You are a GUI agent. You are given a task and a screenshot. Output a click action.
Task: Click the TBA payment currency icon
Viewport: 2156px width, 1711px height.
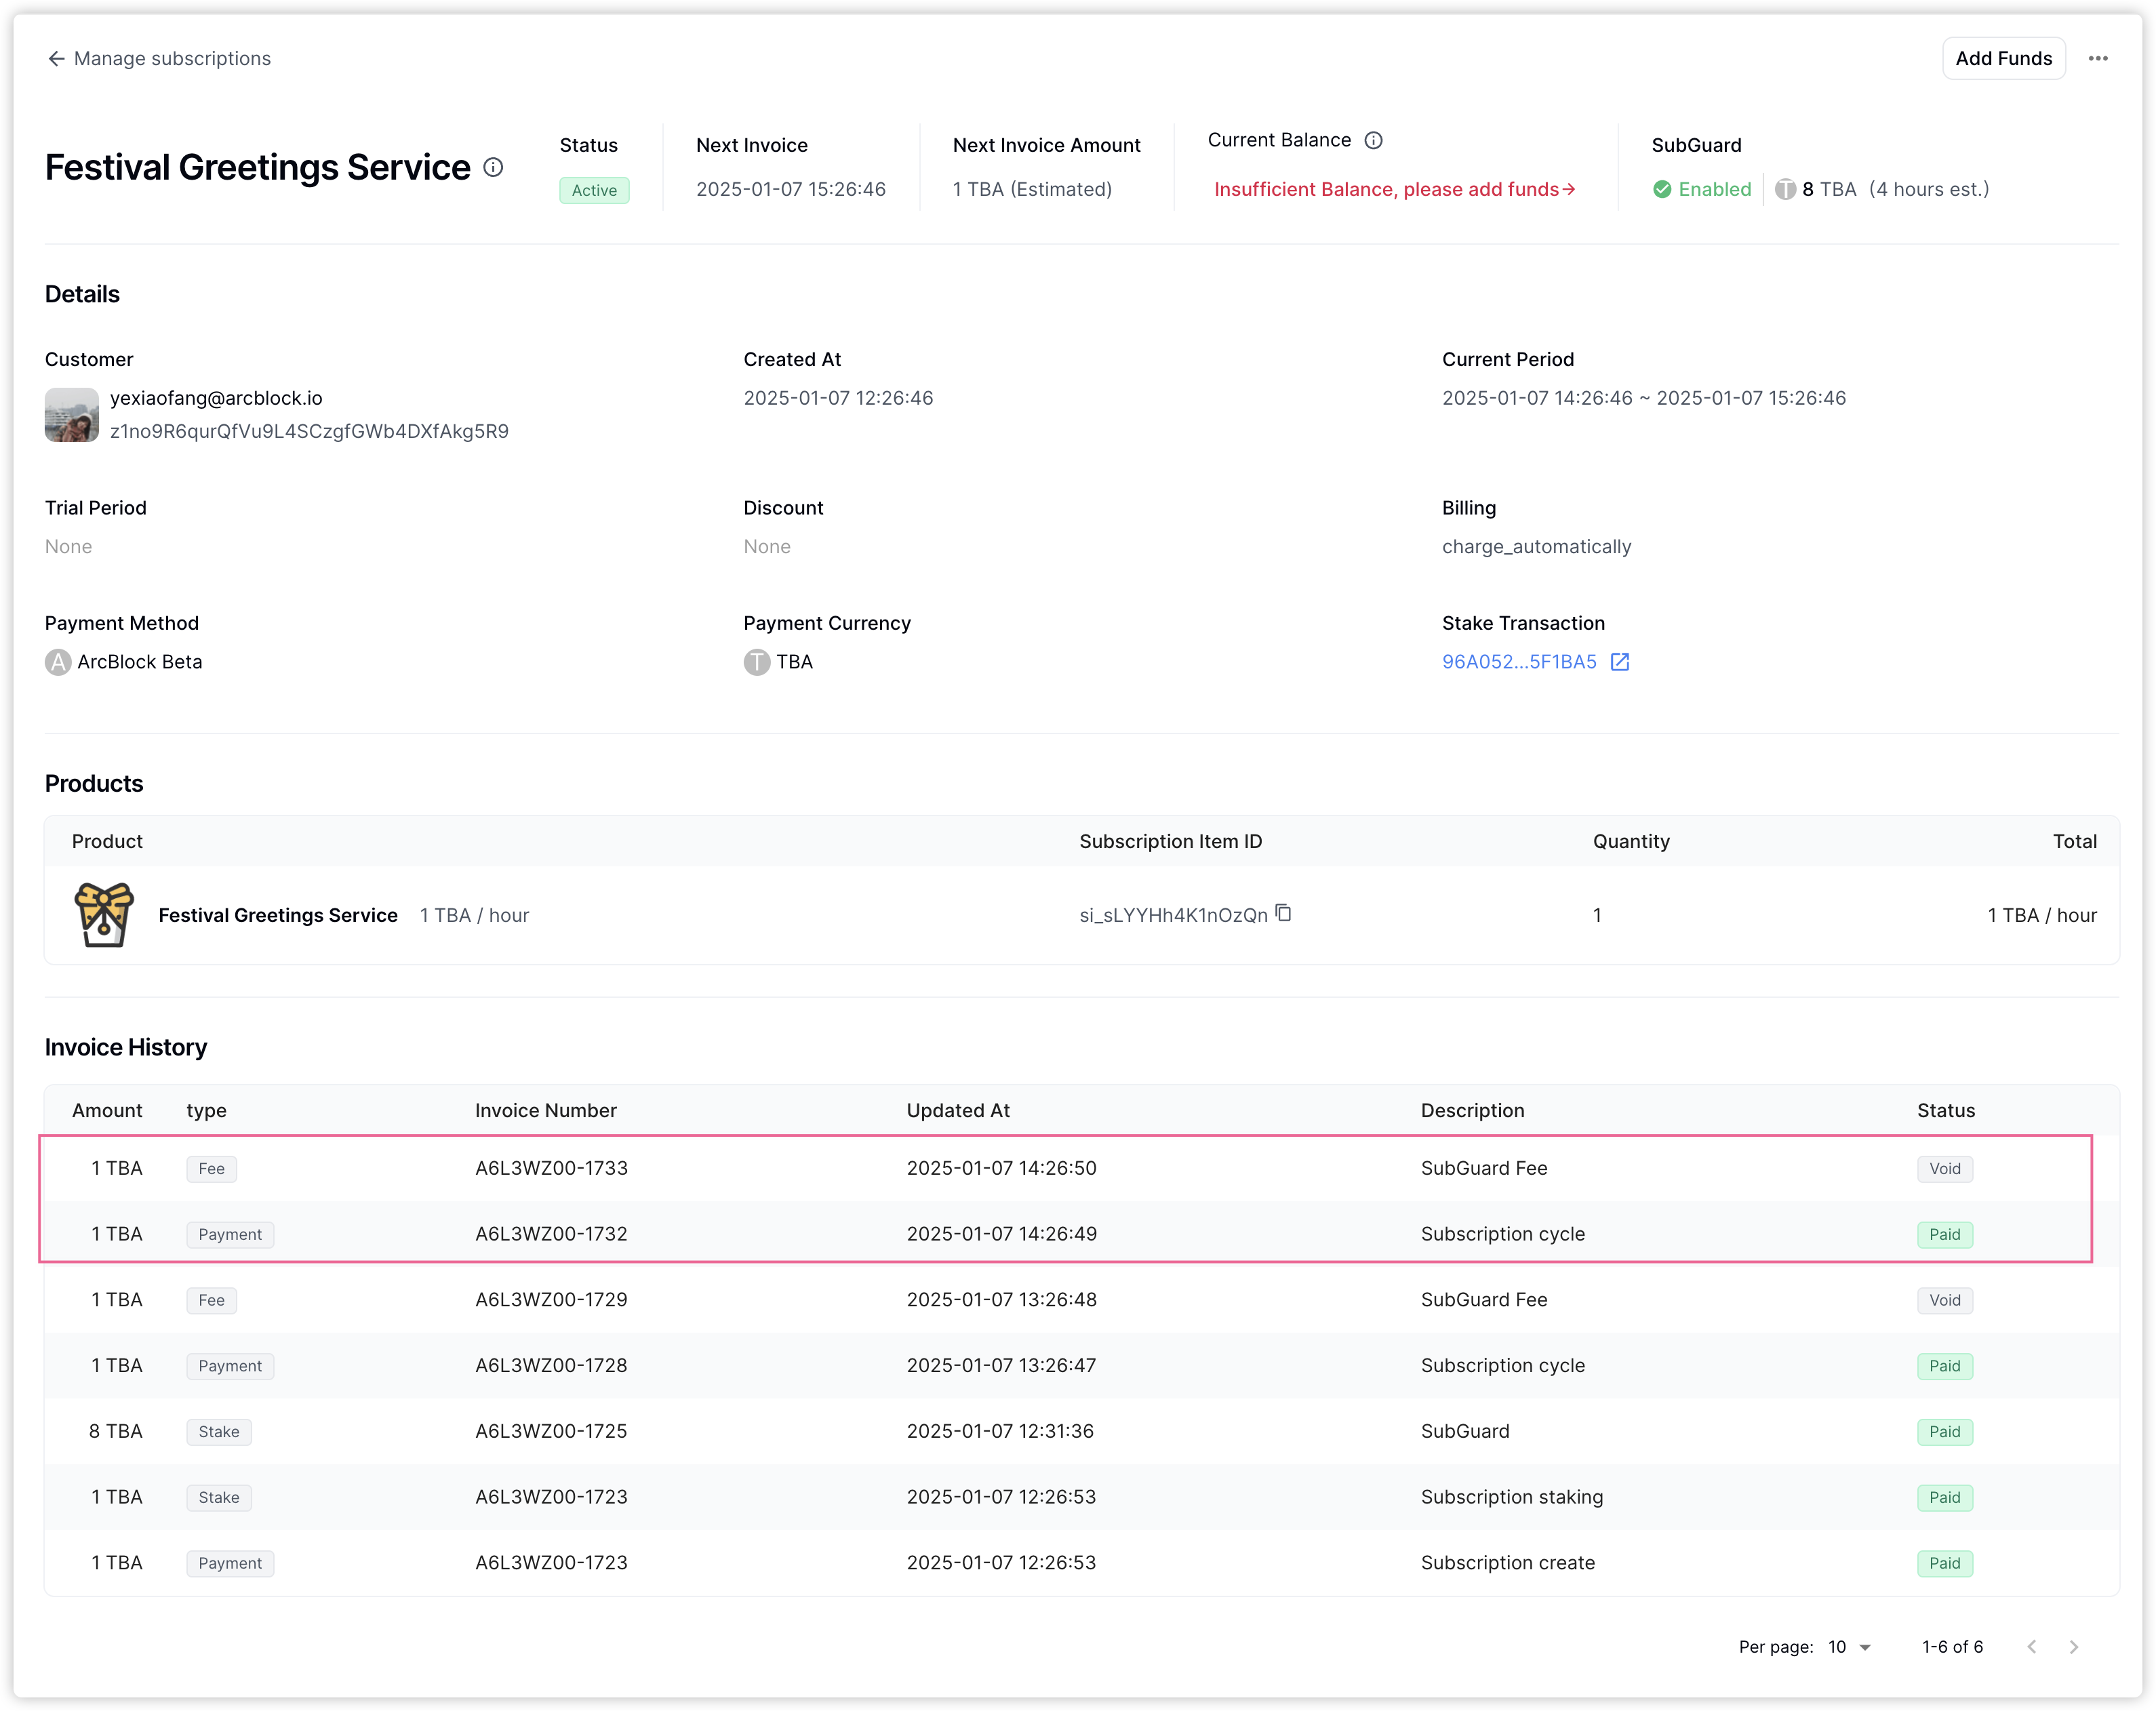(x=757, y=662)
